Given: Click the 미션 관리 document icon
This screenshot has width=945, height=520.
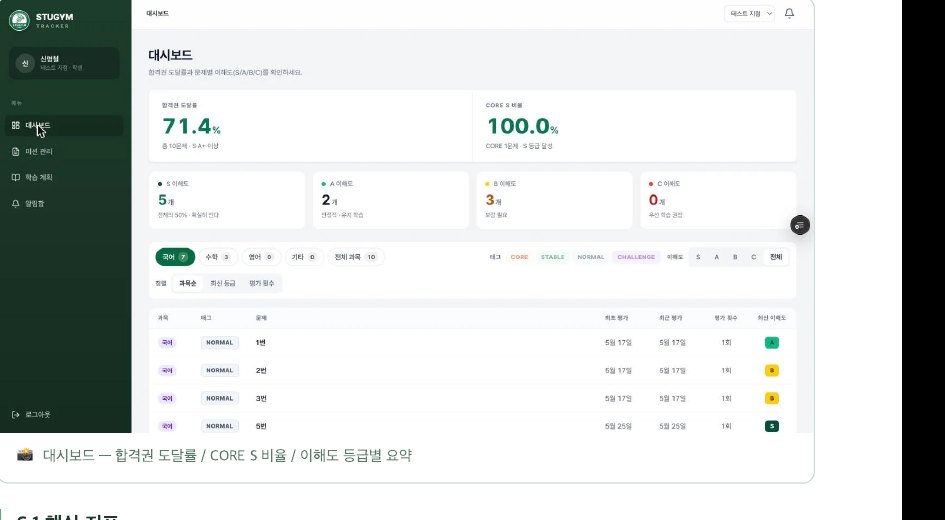Looking at the screenshot, I should pos(16,152).
